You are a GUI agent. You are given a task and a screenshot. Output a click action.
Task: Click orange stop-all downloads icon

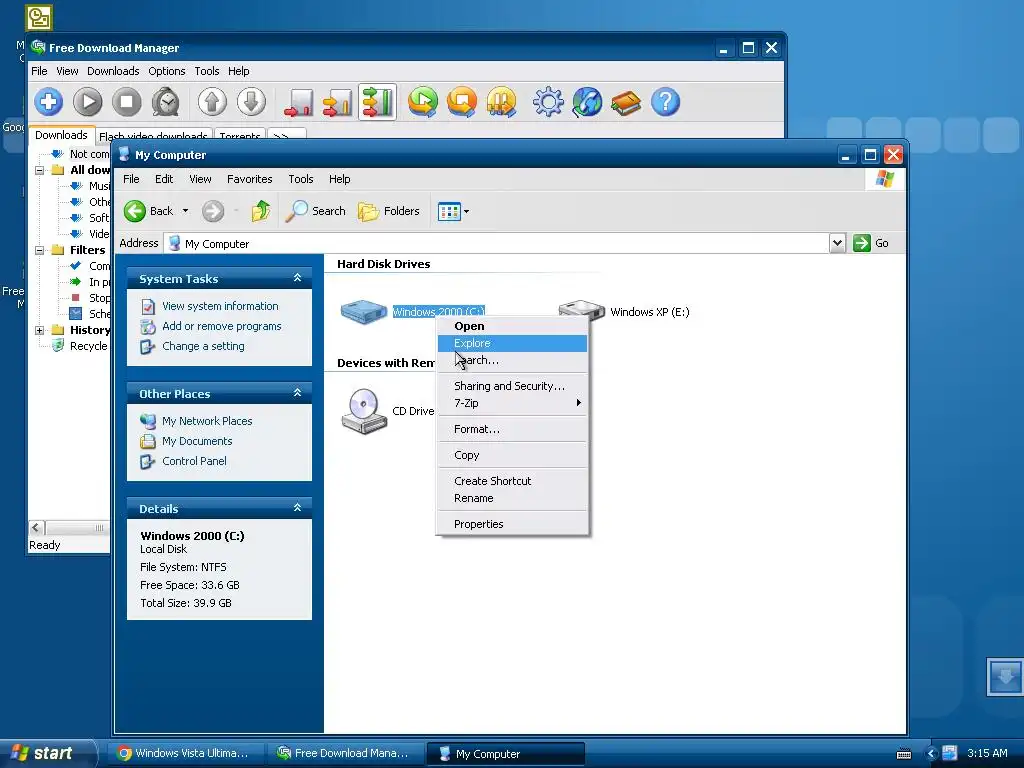coord(462,102)
